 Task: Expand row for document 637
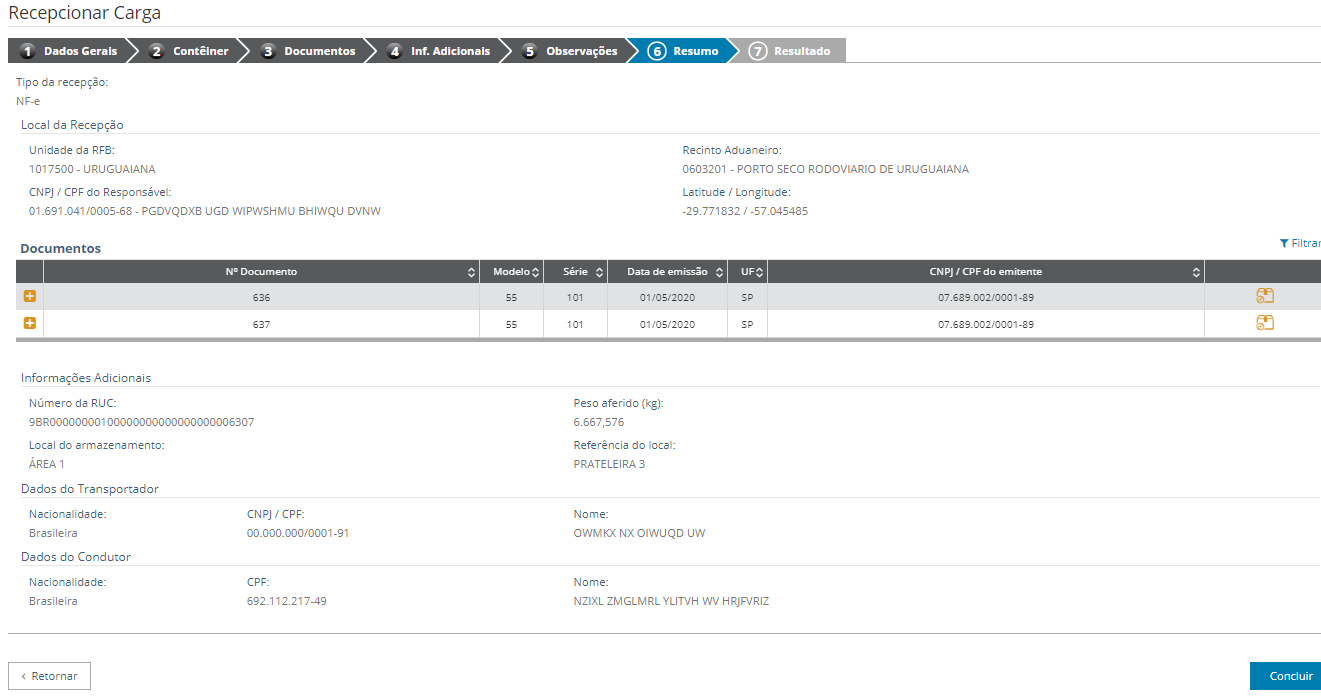tap(30, 324)
